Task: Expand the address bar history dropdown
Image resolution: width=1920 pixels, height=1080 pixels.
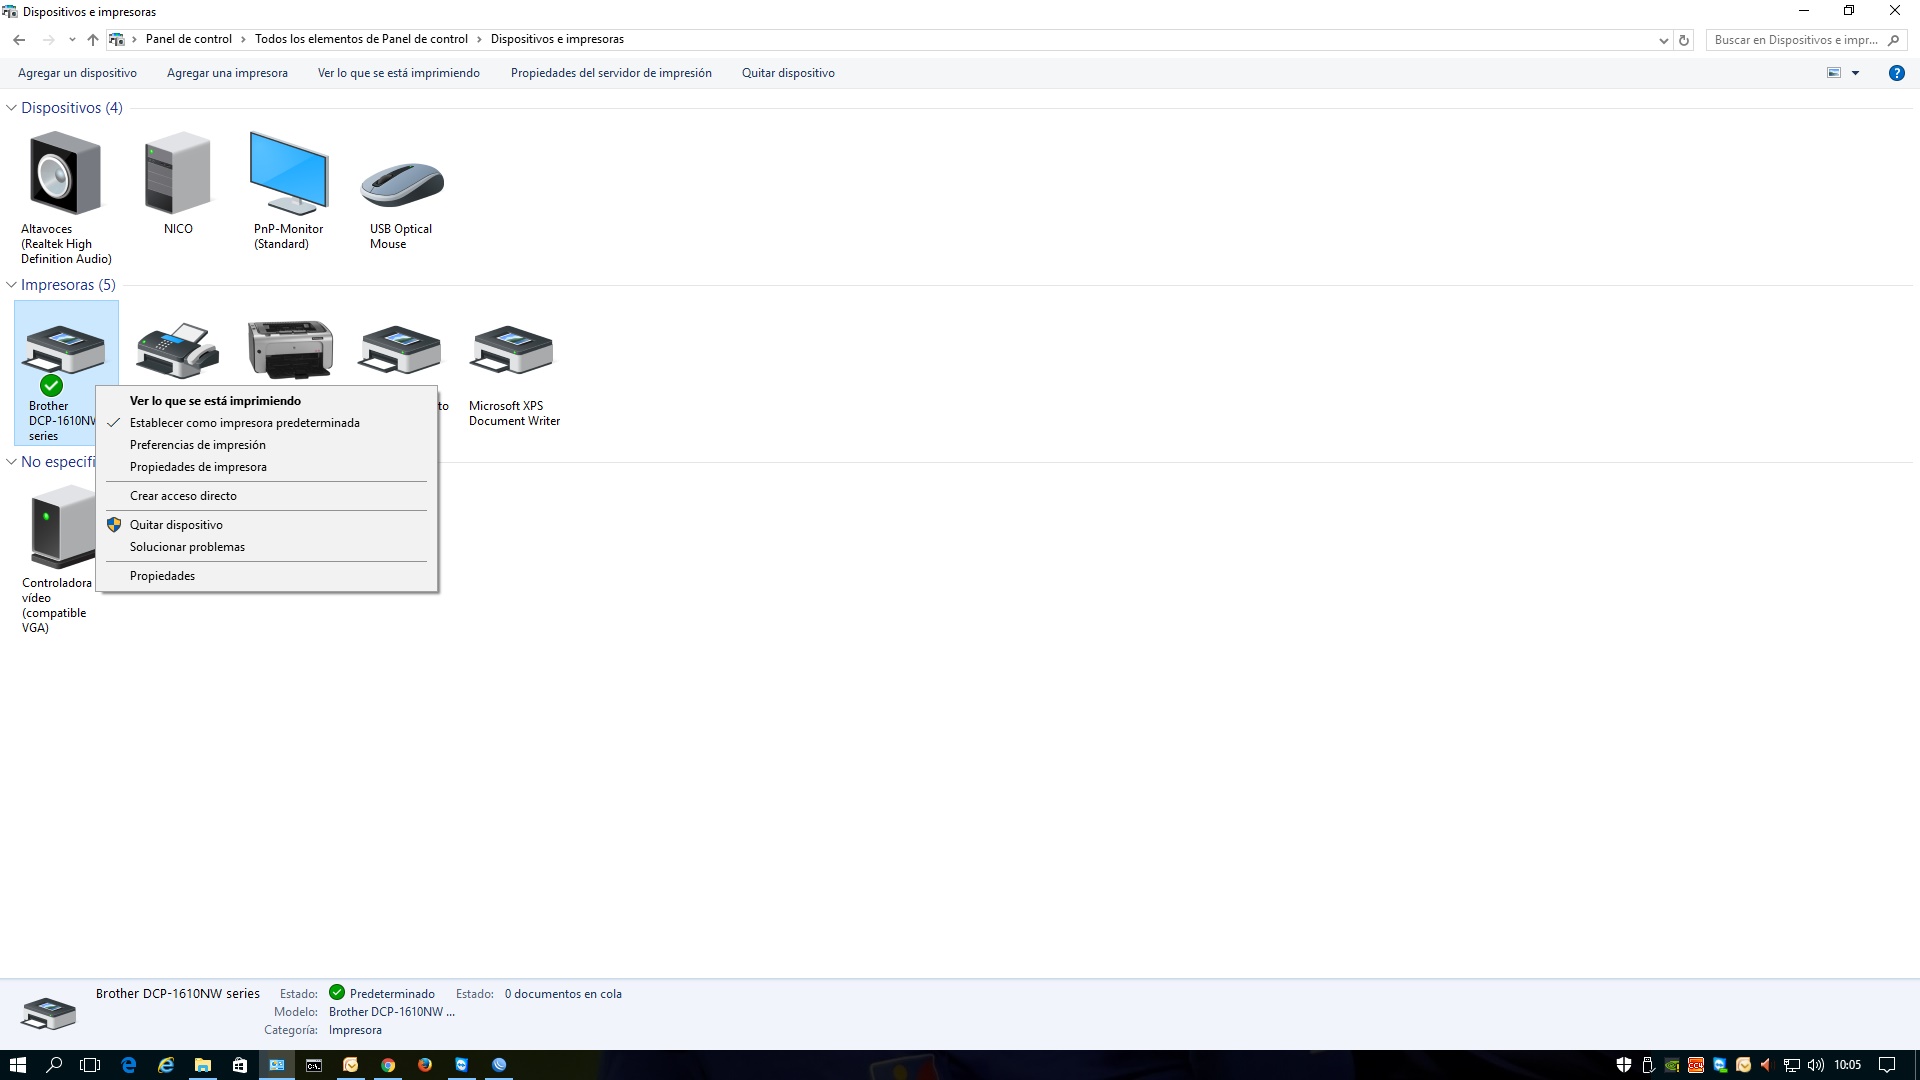Action: pyautogui.click(x=1663, y=40)
